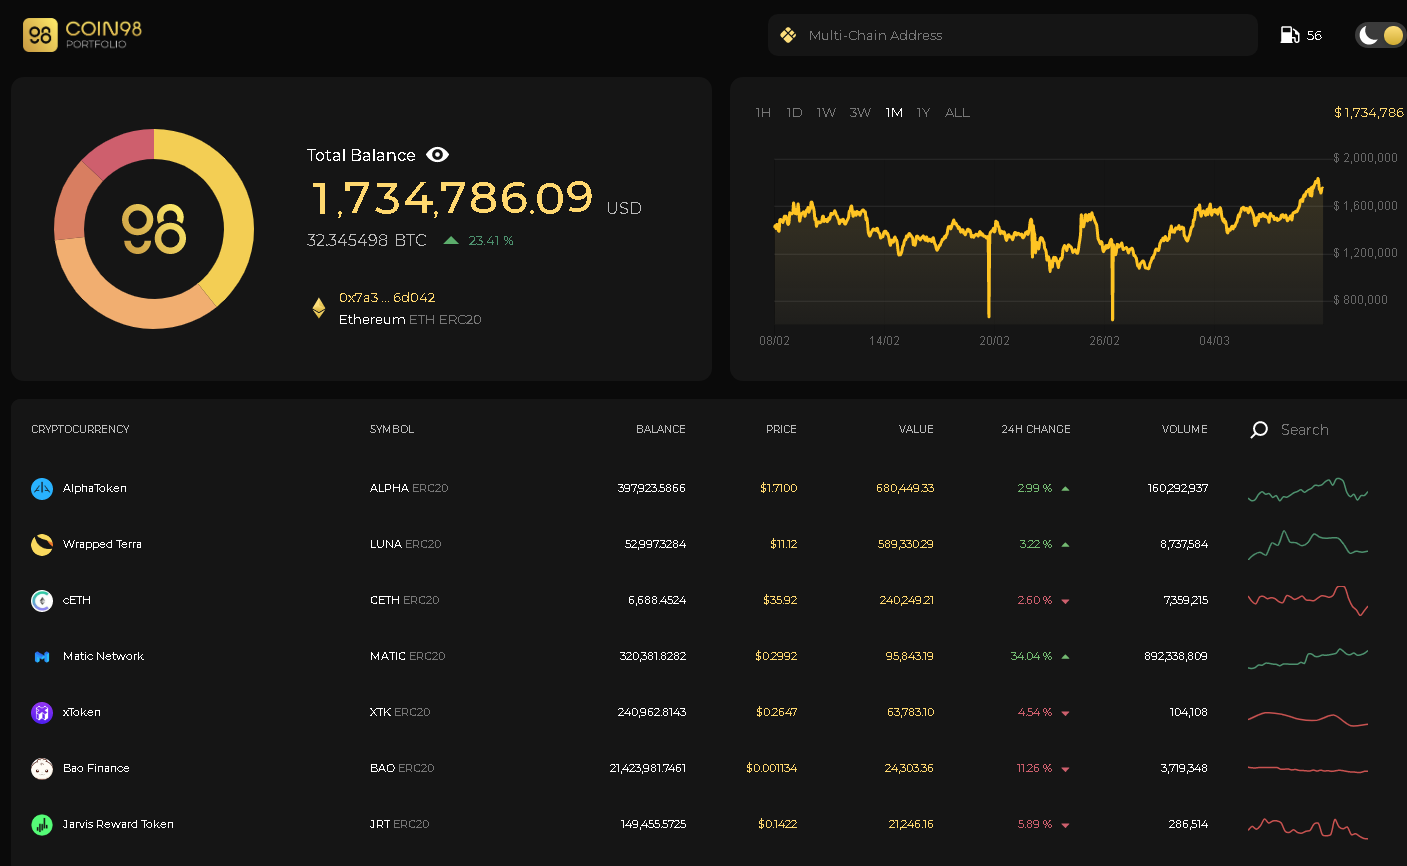Image resolution: width=1407 pixels, height=866 pixels.
Task: Select the 1Y chart range
Action: pos(923,113)
